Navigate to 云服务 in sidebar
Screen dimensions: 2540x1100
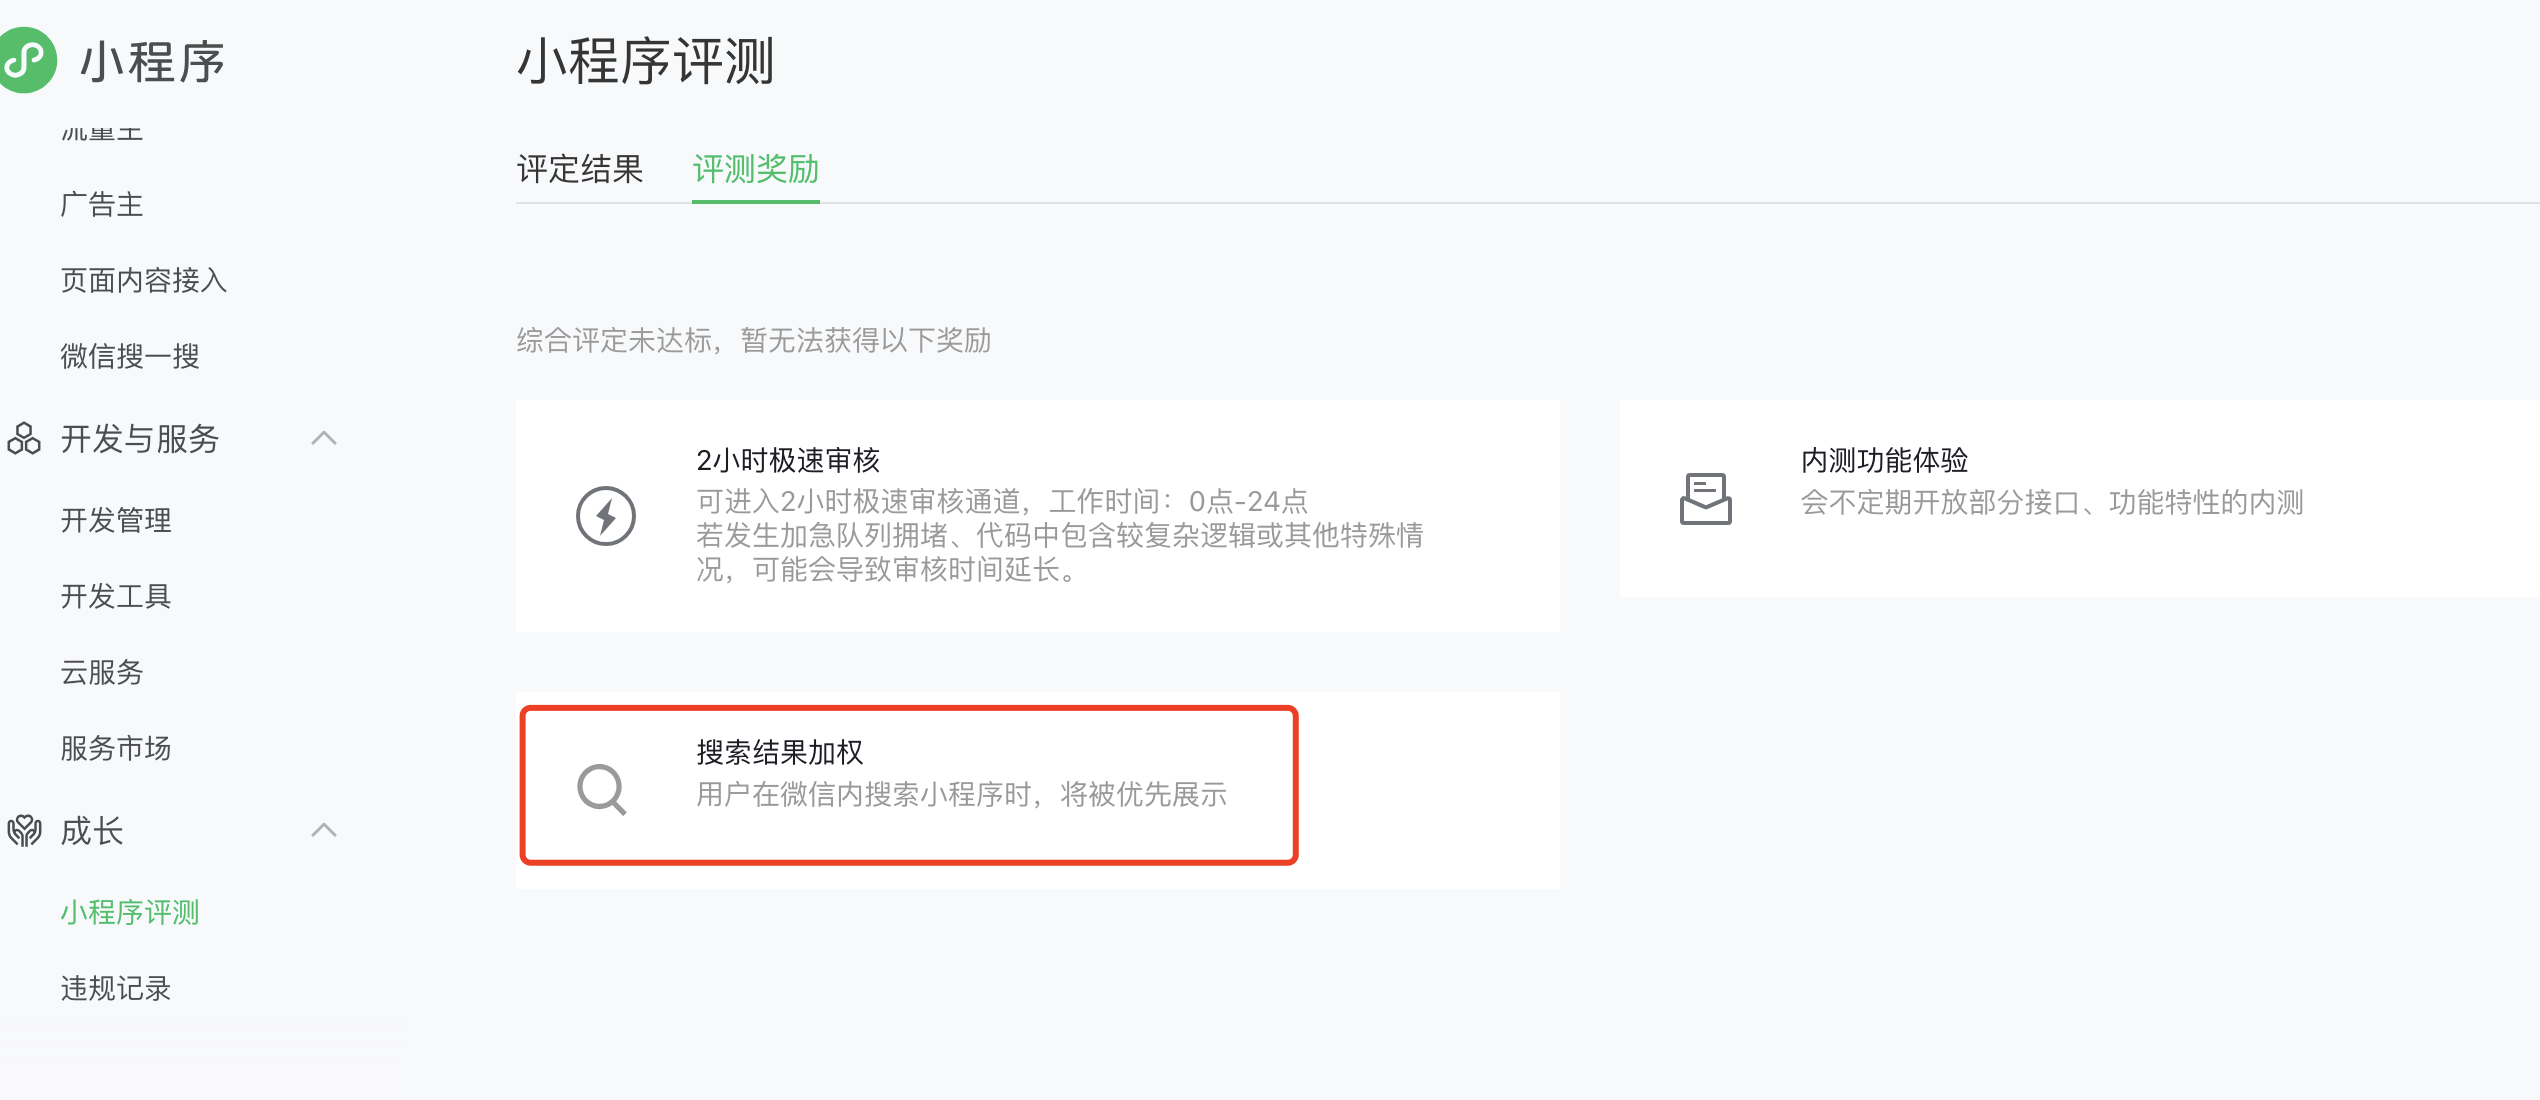(x=102, y=672)
